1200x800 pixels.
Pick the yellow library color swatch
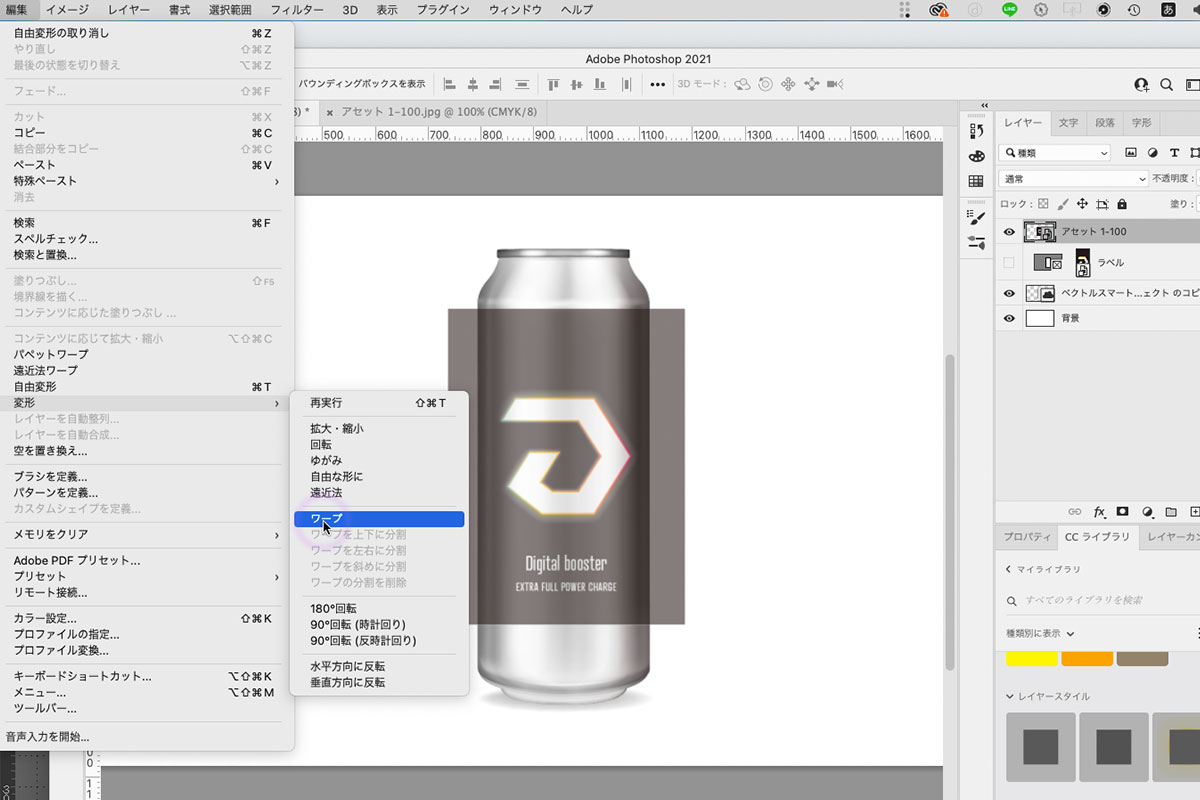click(x=1031, y=658)
